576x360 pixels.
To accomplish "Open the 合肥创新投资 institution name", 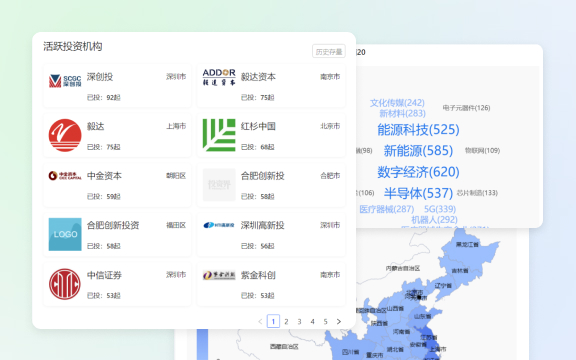I will [113, 225].
